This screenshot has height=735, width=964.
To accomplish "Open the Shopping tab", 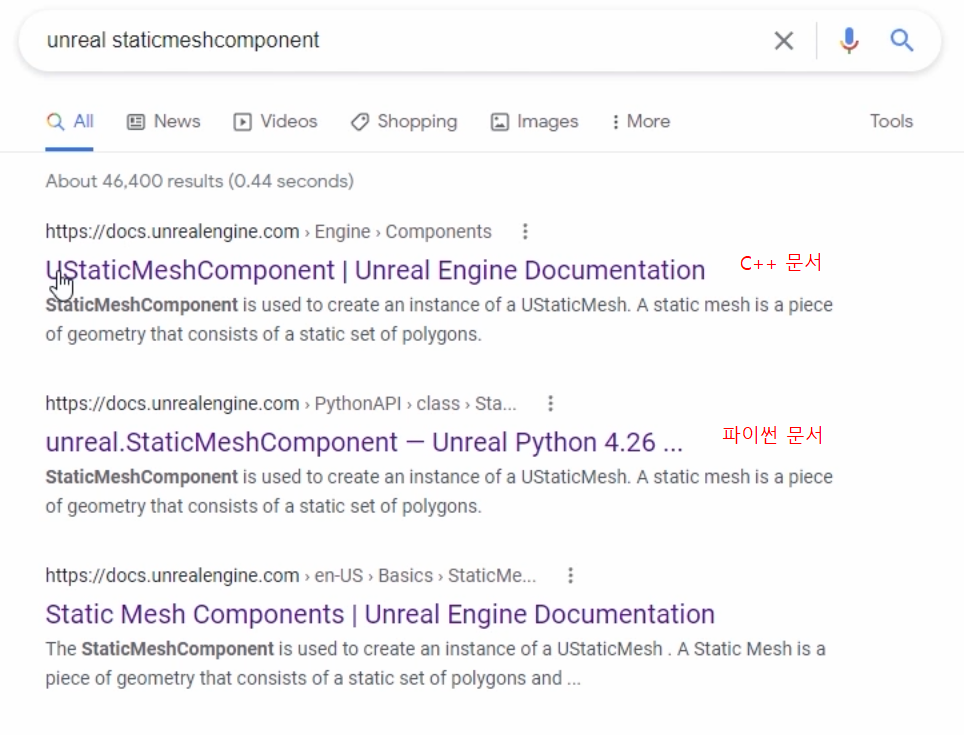I will click(x=404, y=122).
